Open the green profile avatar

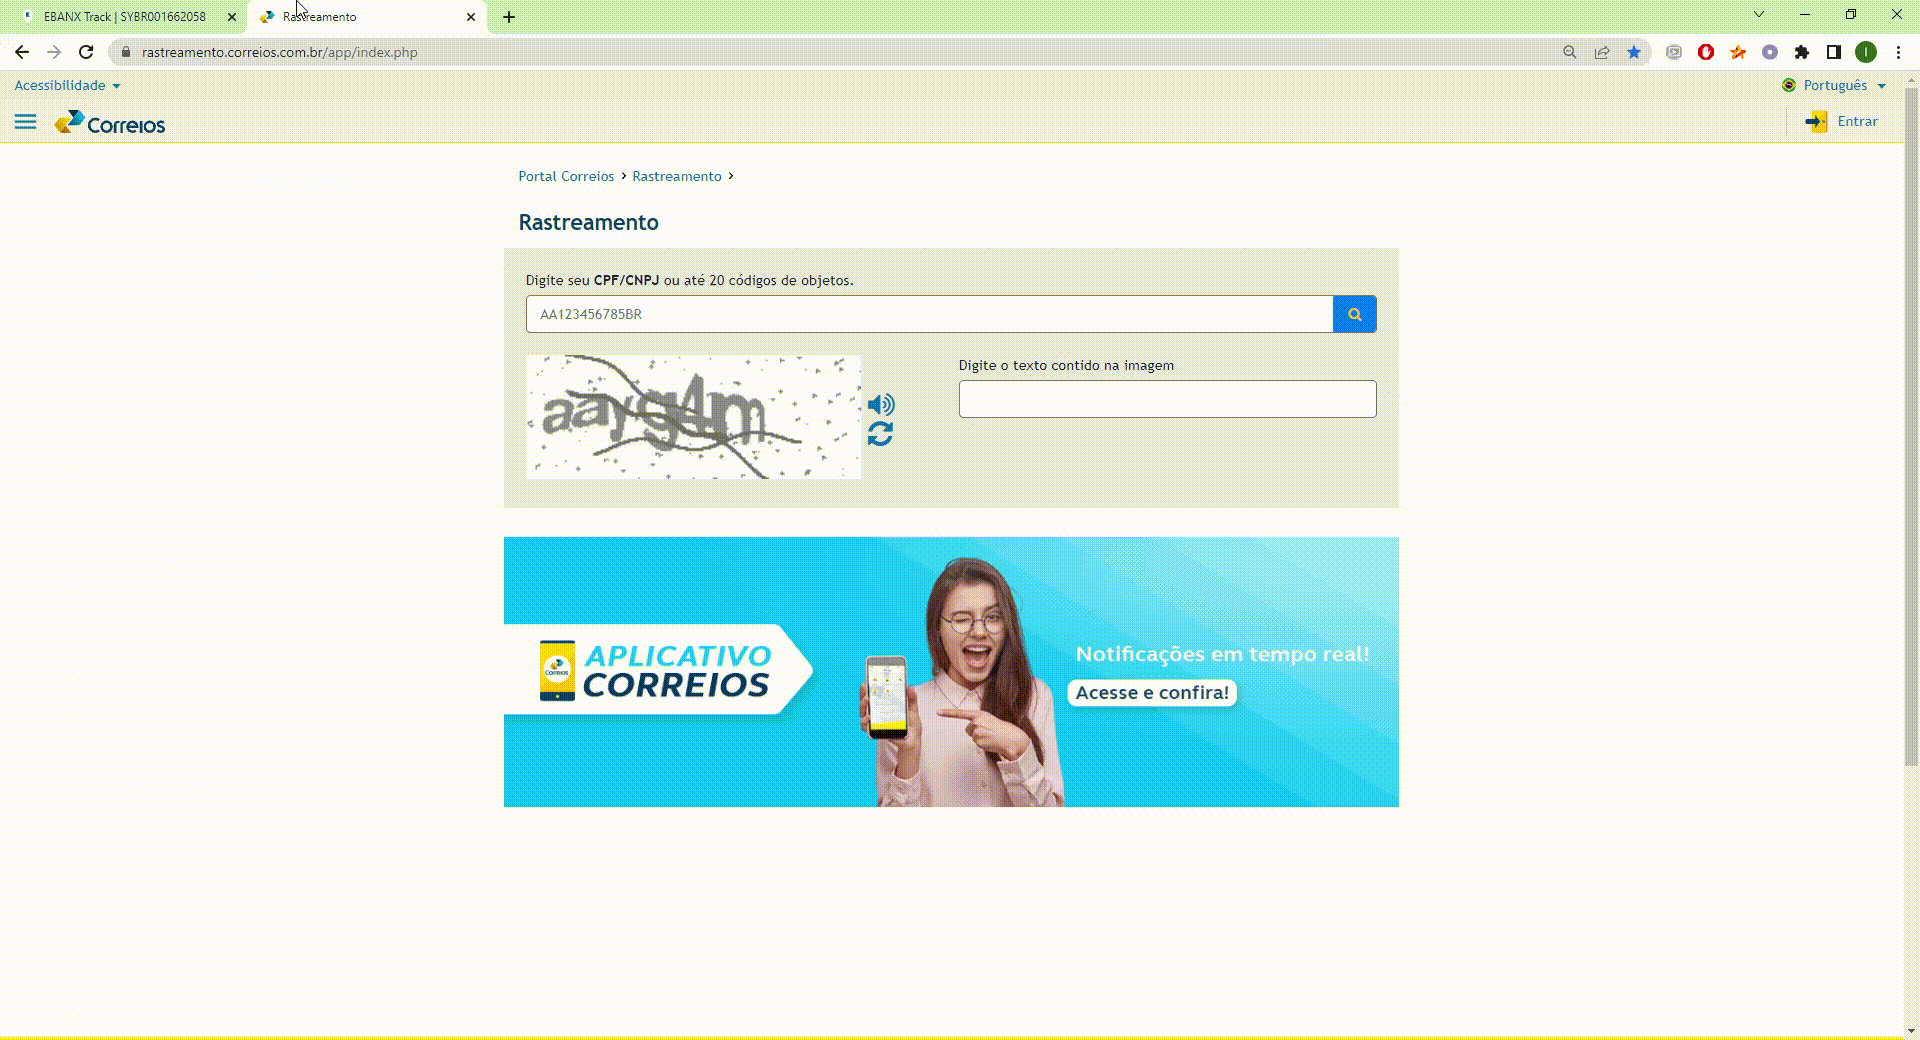tap(1866, 52)
